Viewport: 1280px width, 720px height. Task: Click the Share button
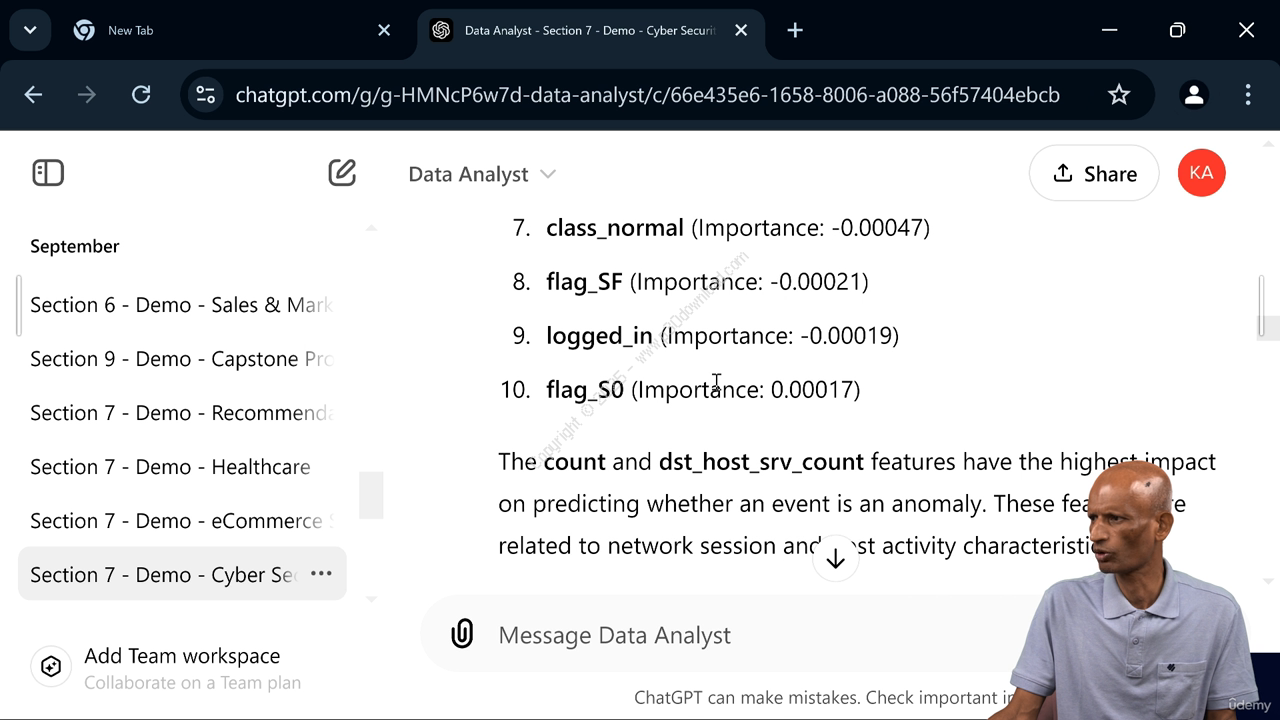tap(1094, 173)
